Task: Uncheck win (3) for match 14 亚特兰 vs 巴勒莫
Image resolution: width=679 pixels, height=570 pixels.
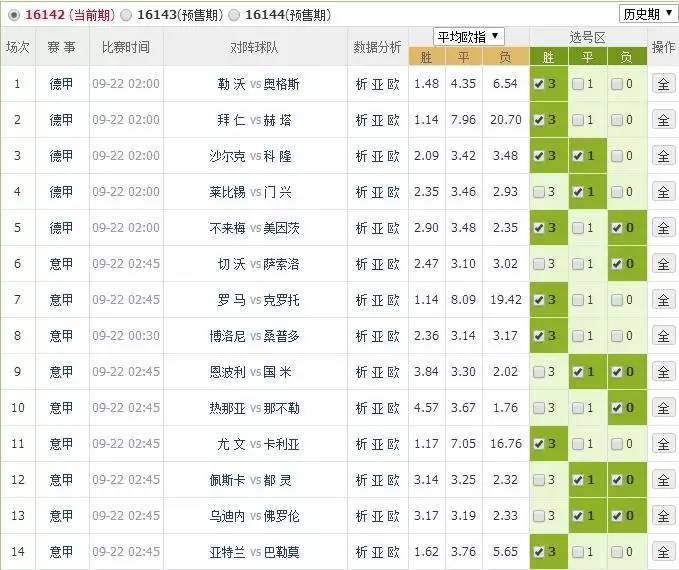Action: pyautogui.click(x=539, y=551)
